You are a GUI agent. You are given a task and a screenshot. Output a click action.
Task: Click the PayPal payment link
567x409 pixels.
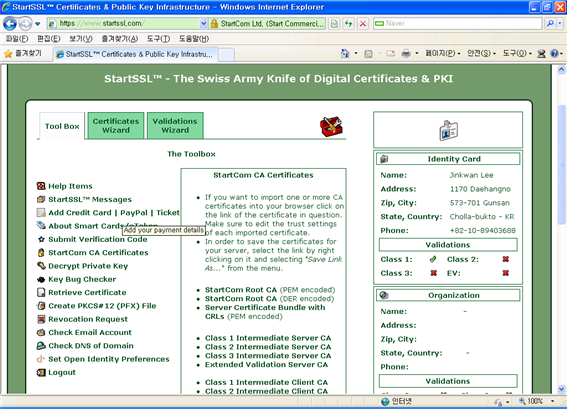pos(134,213)
